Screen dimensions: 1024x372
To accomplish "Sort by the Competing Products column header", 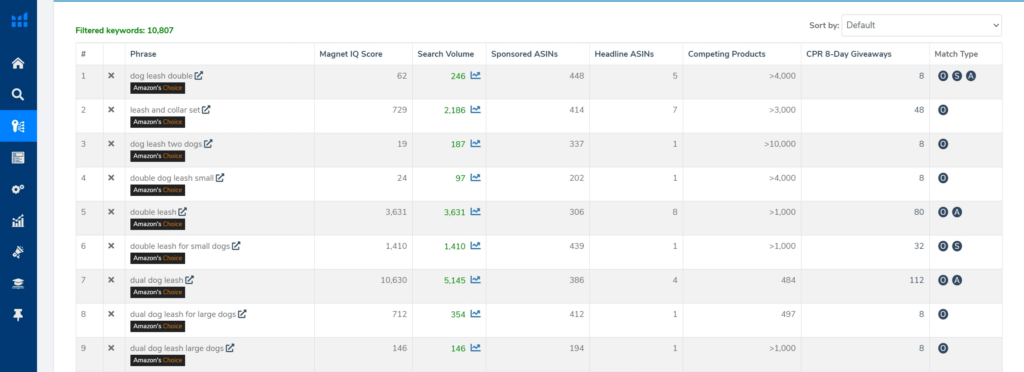I will (x=726, y=54).
